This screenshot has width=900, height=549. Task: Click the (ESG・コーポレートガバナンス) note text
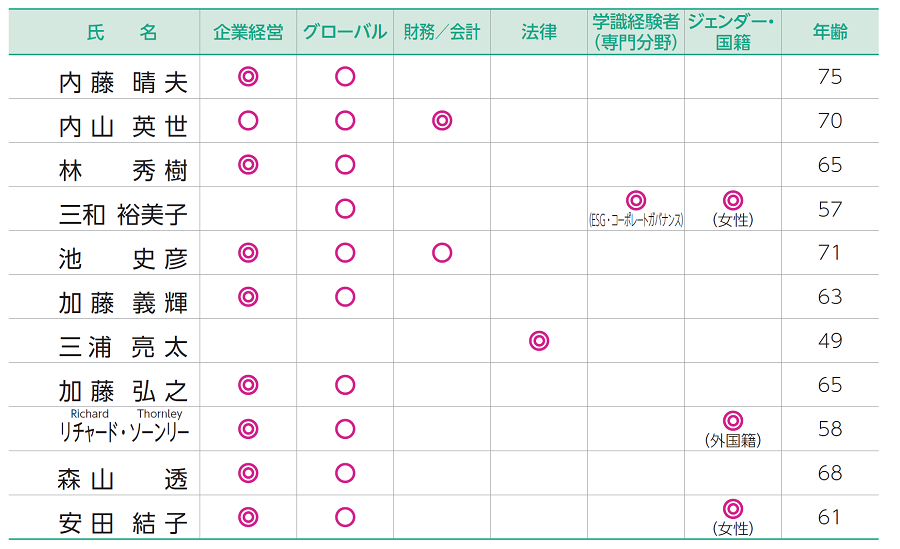636,220
